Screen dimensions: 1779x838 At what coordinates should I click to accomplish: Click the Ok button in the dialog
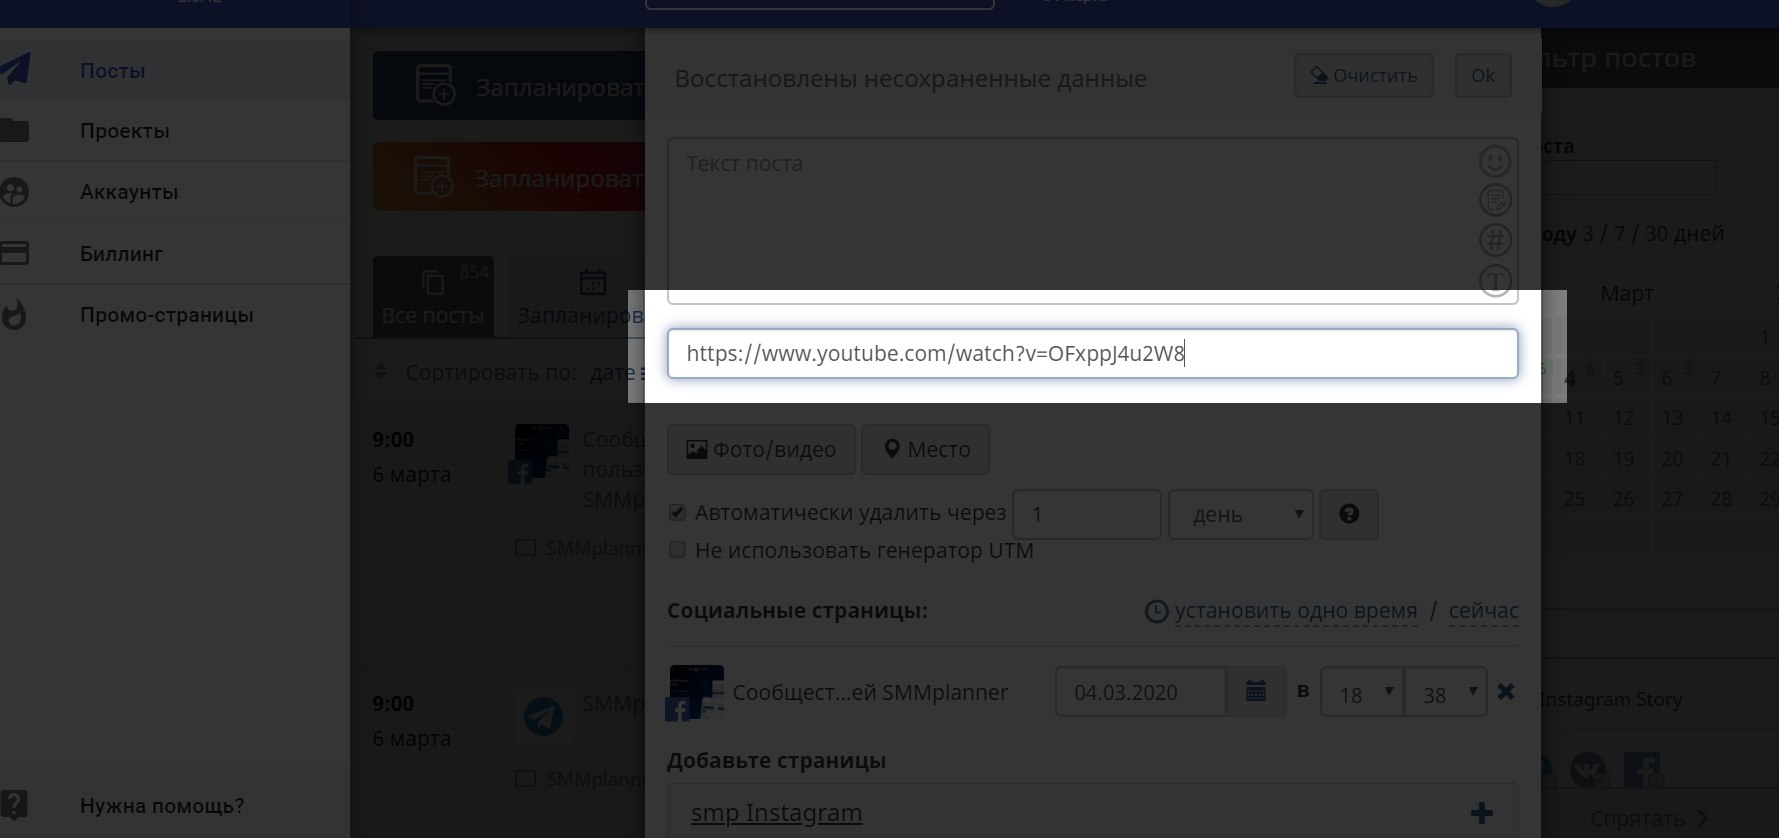(1483, 76)
